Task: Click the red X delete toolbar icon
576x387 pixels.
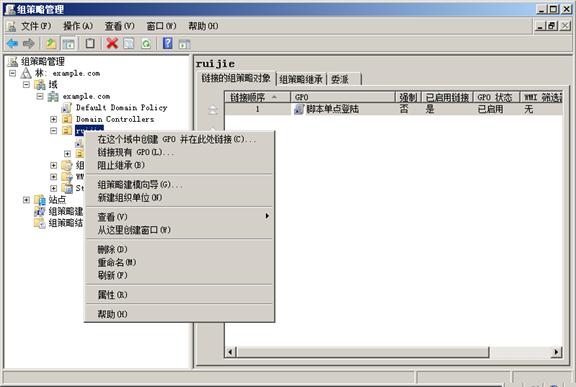Action: (112, 44)
